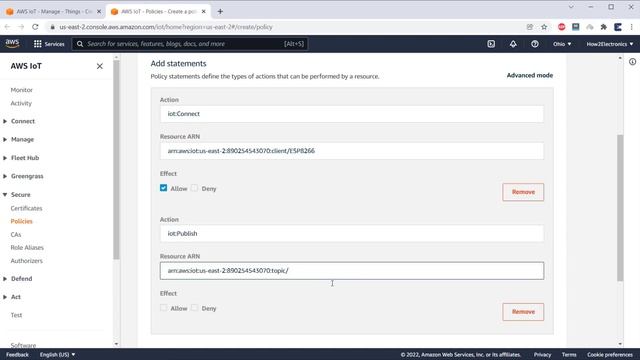Screen dimensions: 640x360
Task: Focus the AWS services search box
Action: pos(190,44)
